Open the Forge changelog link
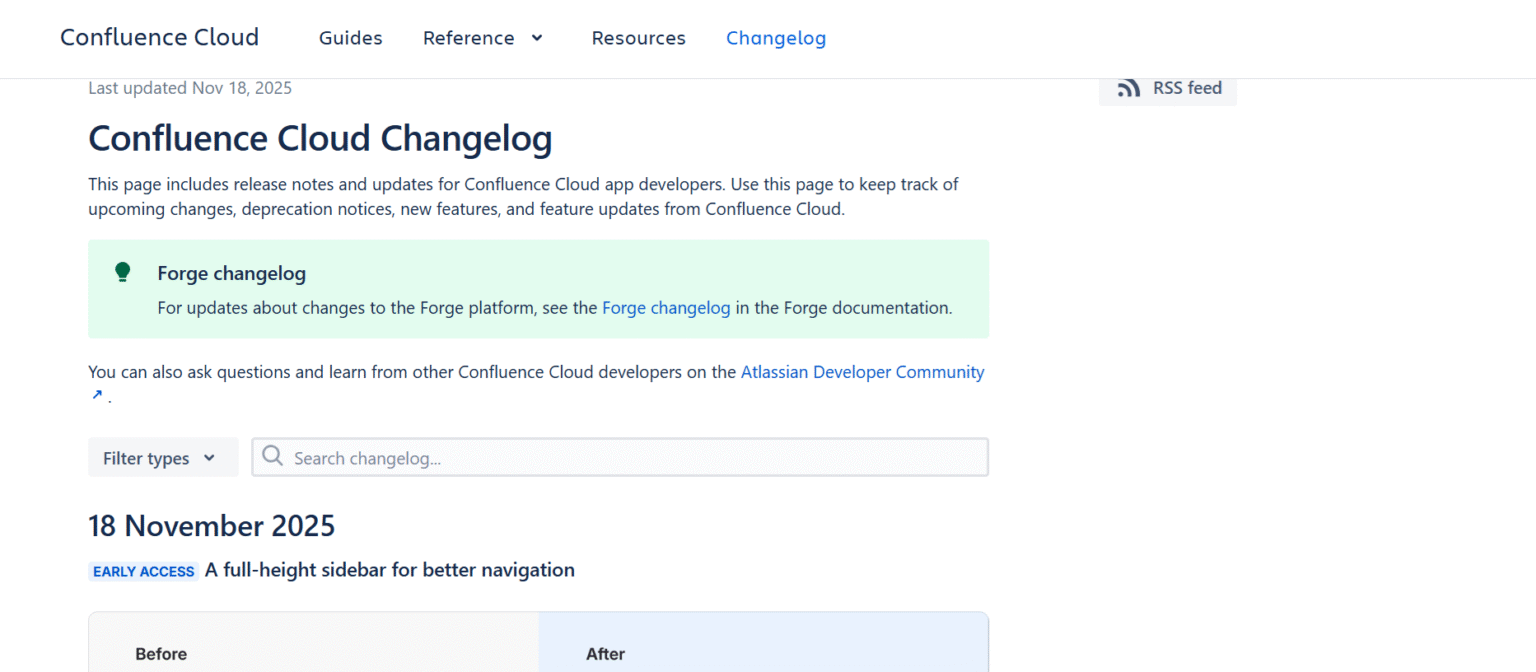The image size is (1536, 672). (x=666, y=307)
